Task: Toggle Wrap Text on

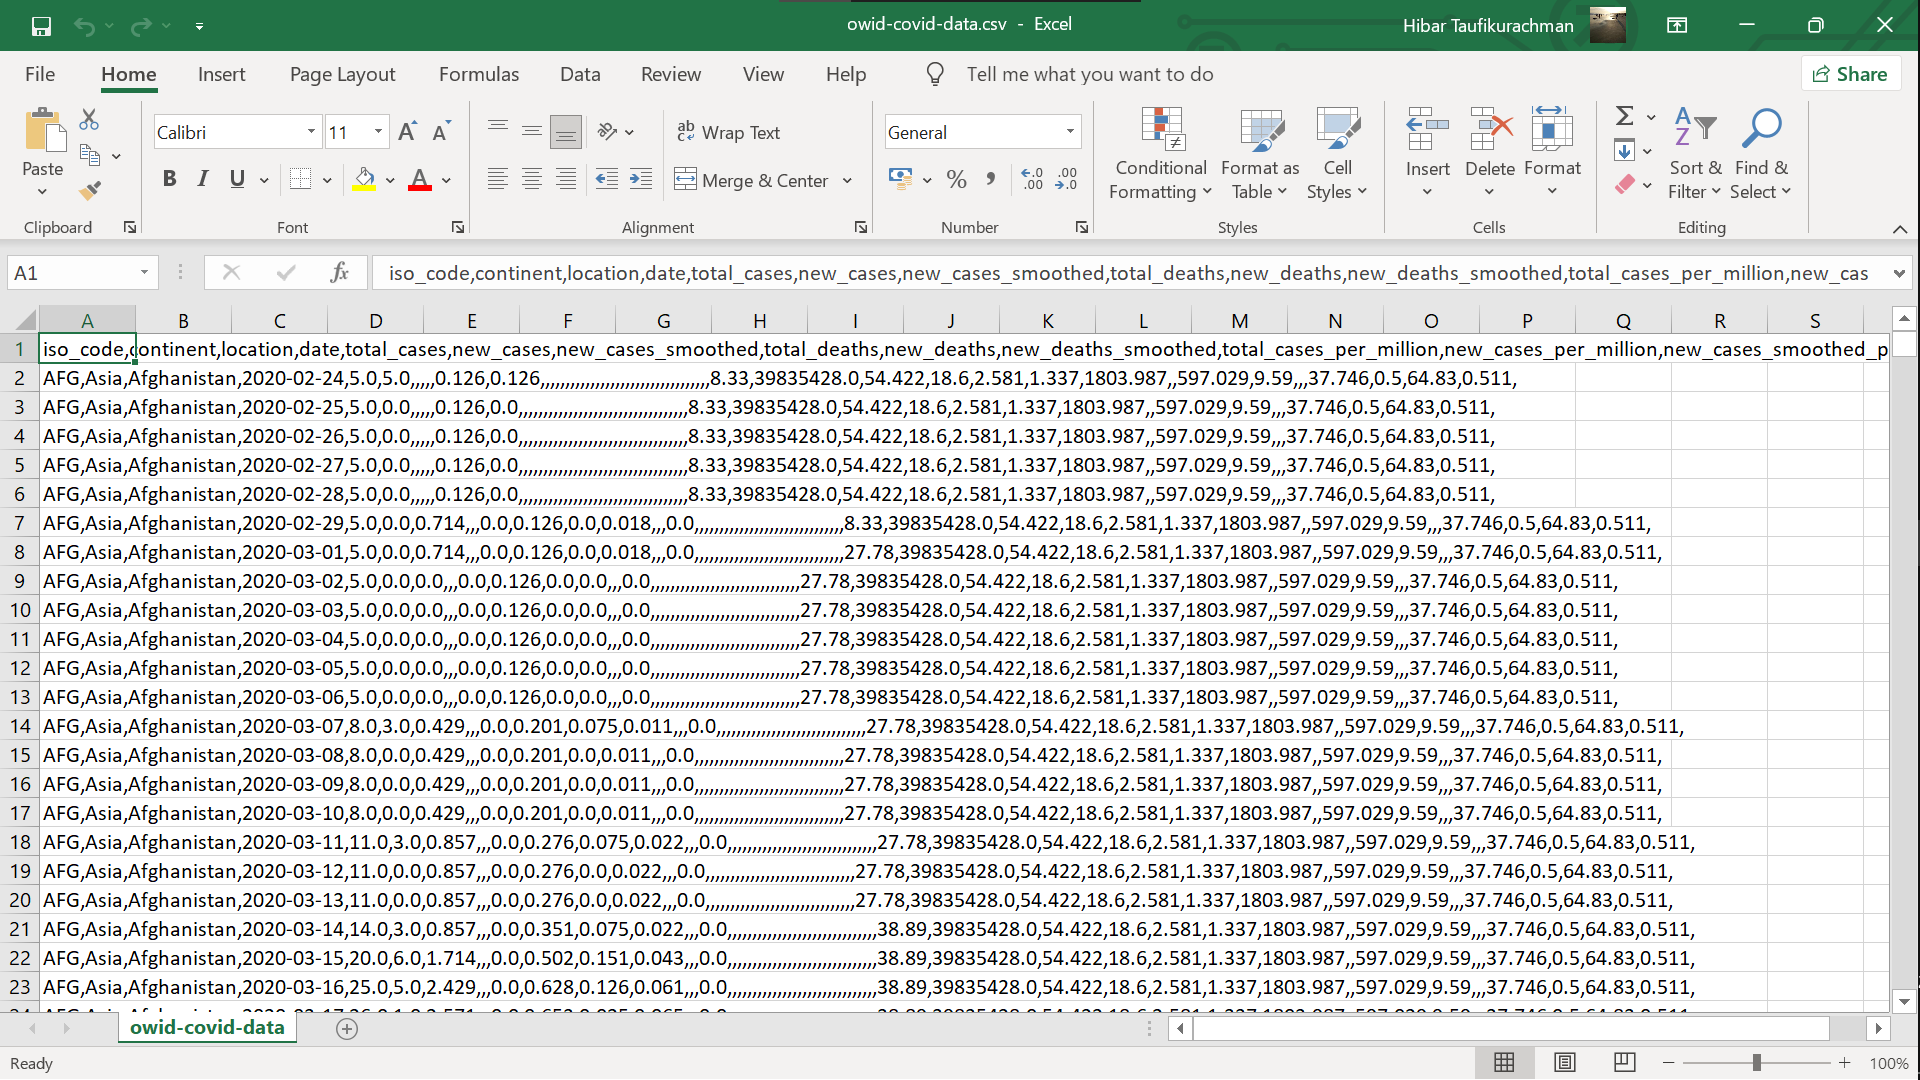Action: [x=728, y=132]
